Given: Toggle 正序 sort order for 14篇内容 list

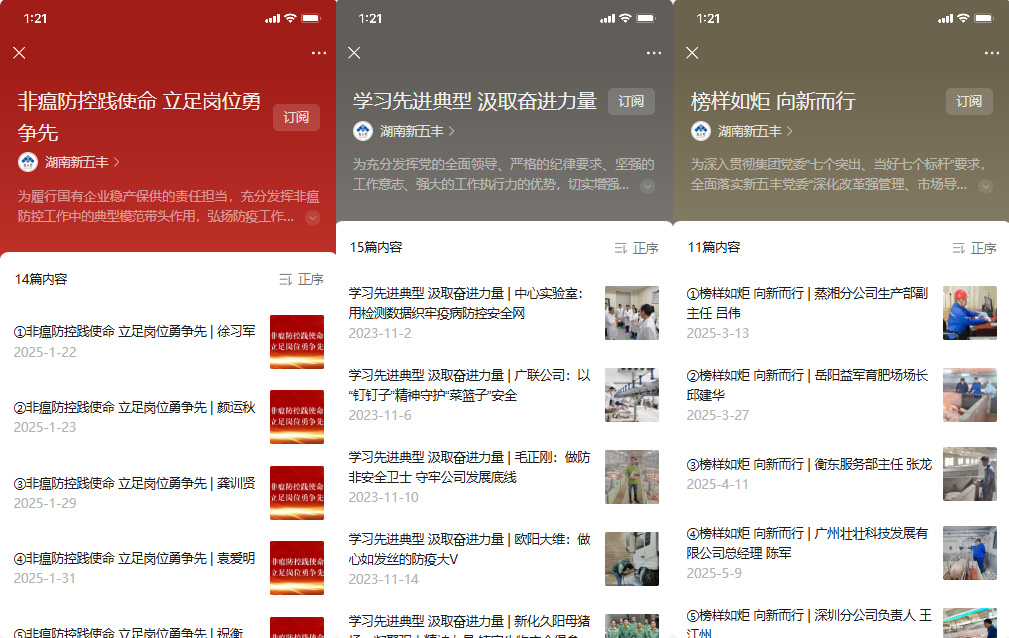Looking at the screenshot, I should coord(301,279).
